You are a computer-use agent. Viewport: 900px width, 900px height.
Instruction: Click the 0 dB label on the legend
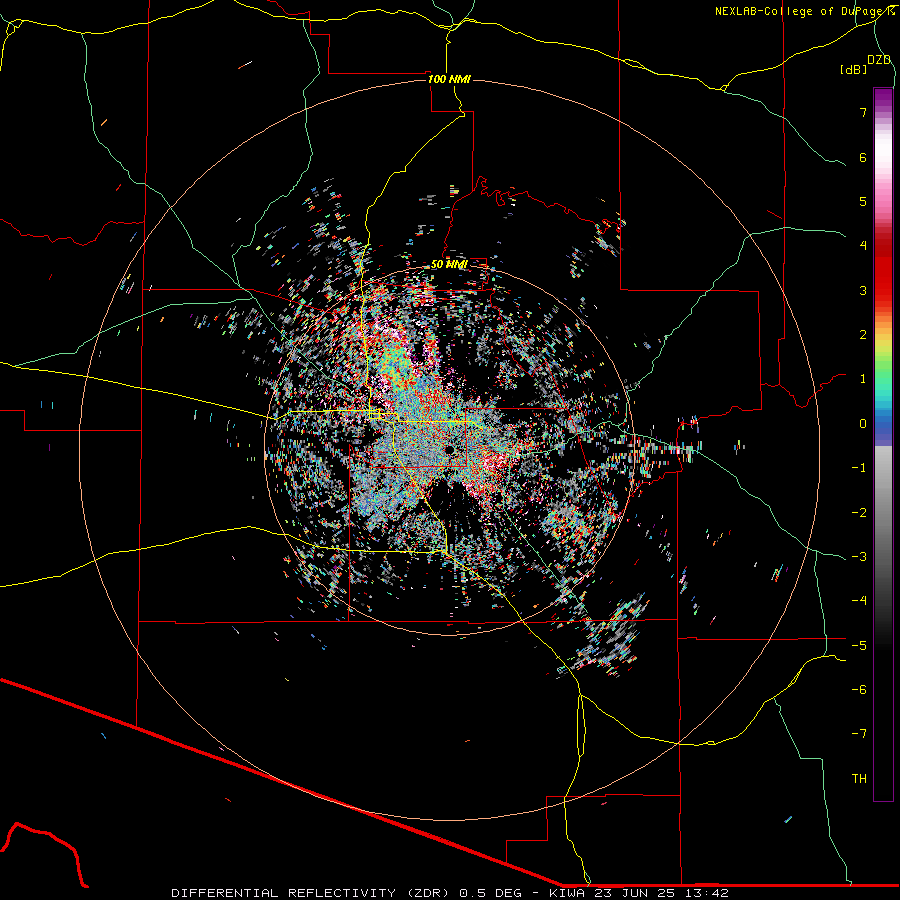click(863, 424)
